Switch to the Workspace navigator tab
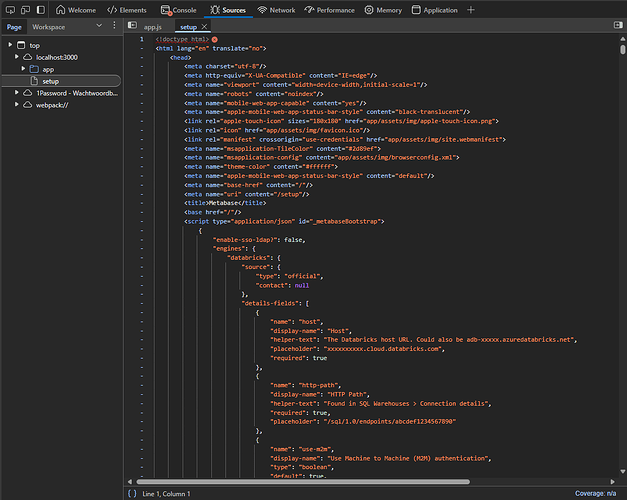 [x=48, y=27]
